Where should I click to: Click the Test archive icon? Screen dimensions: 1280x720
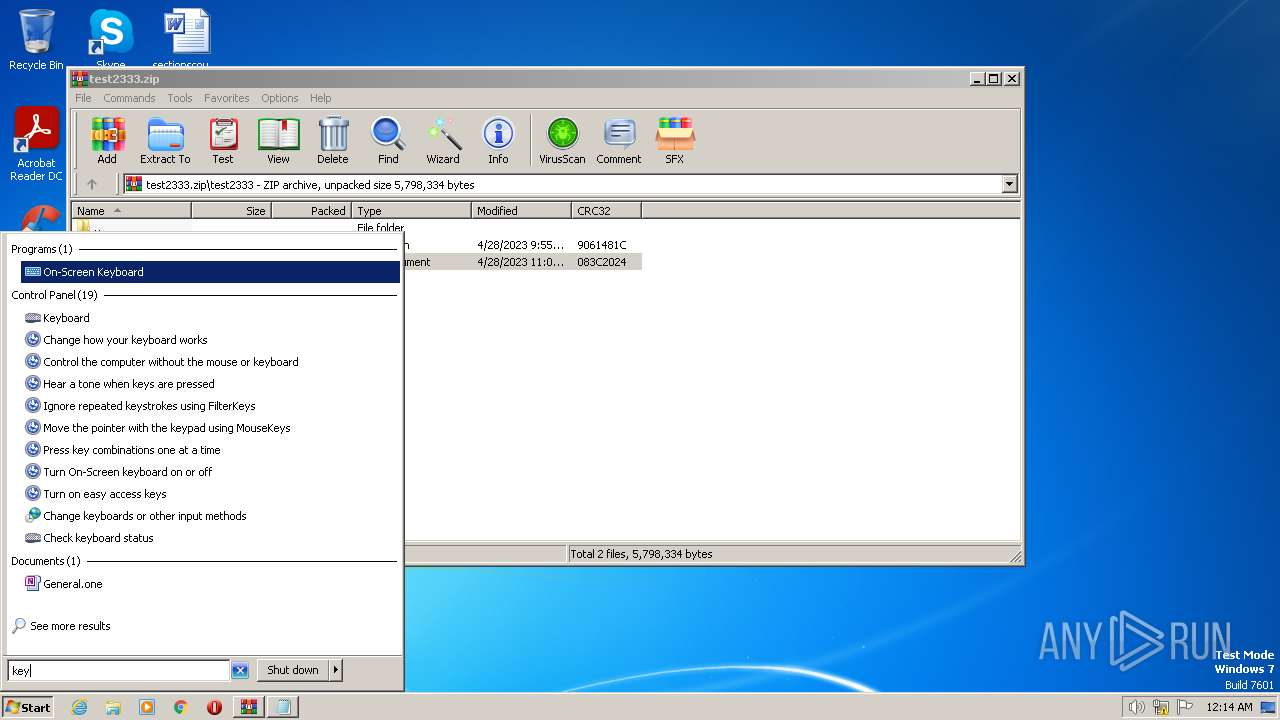223,141
